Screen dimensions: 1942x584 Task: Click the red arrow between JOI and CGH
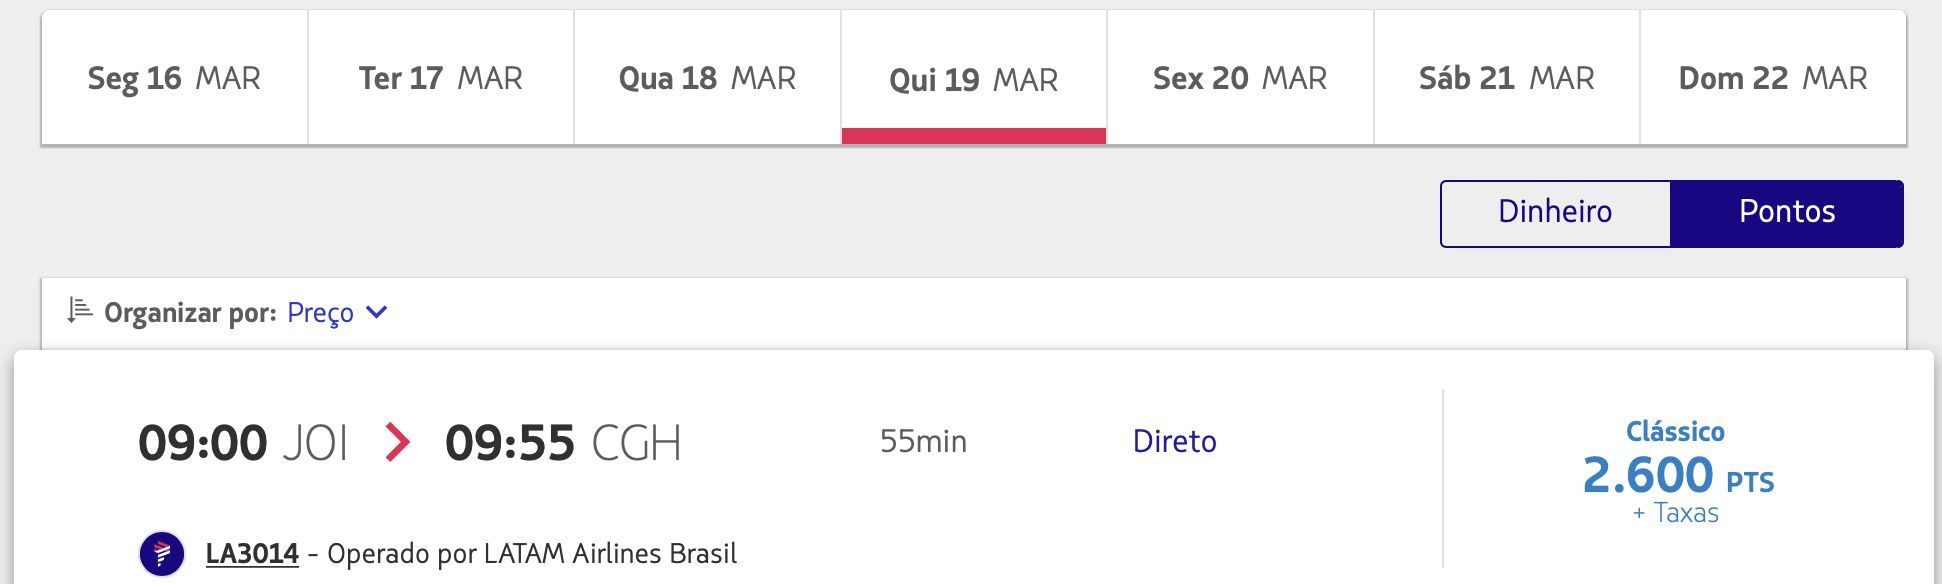coord(397,442)
